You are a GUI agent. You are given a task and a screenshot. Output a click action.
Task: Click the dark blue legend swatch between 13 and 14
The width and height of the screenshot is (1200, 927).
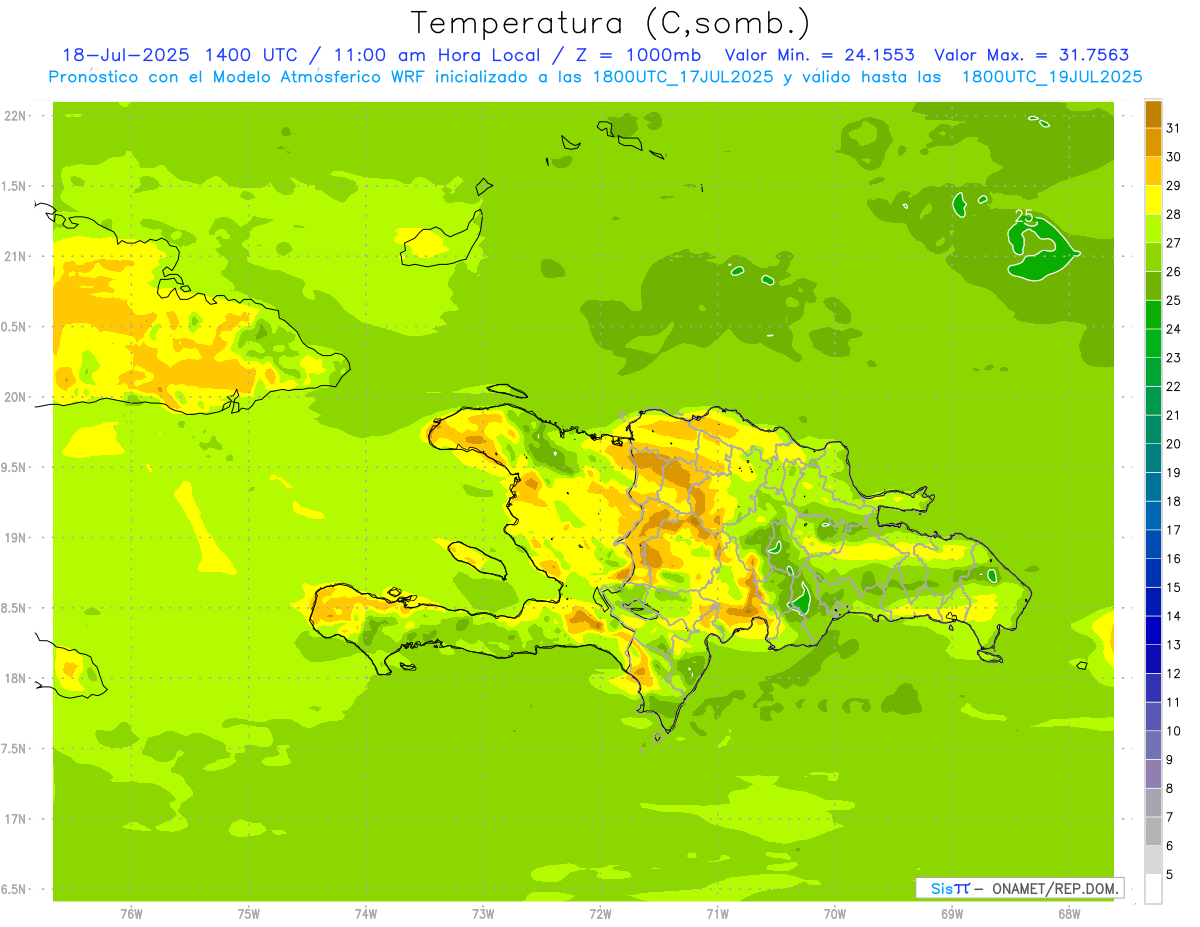coord(1153,630)
